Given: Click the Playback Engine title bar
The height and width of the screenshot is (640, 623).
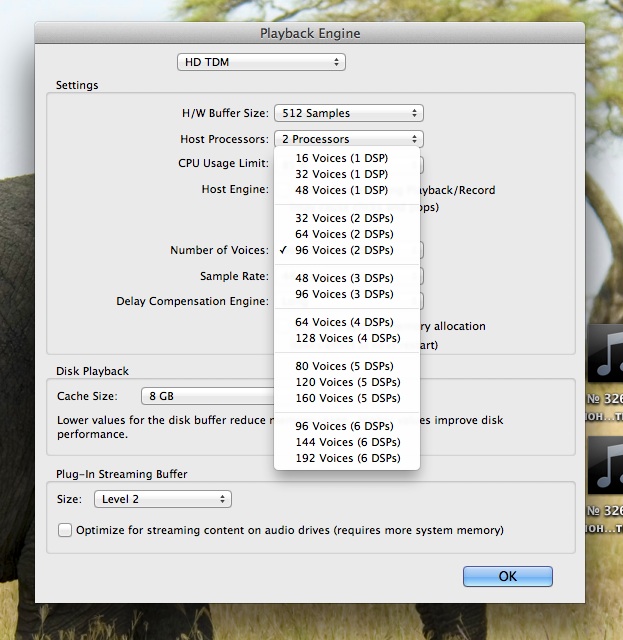Looking at the screenshot, I should click(x=310, y=33).
